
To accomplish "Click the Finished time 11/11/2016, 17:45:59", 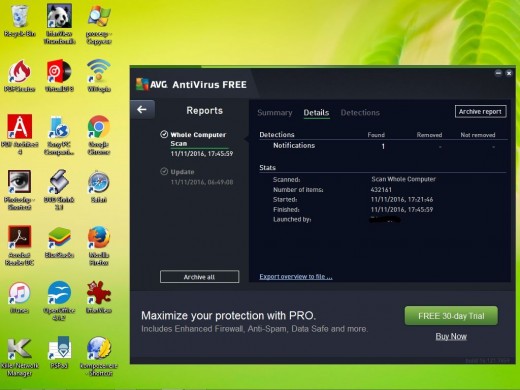I will [402, 210].
